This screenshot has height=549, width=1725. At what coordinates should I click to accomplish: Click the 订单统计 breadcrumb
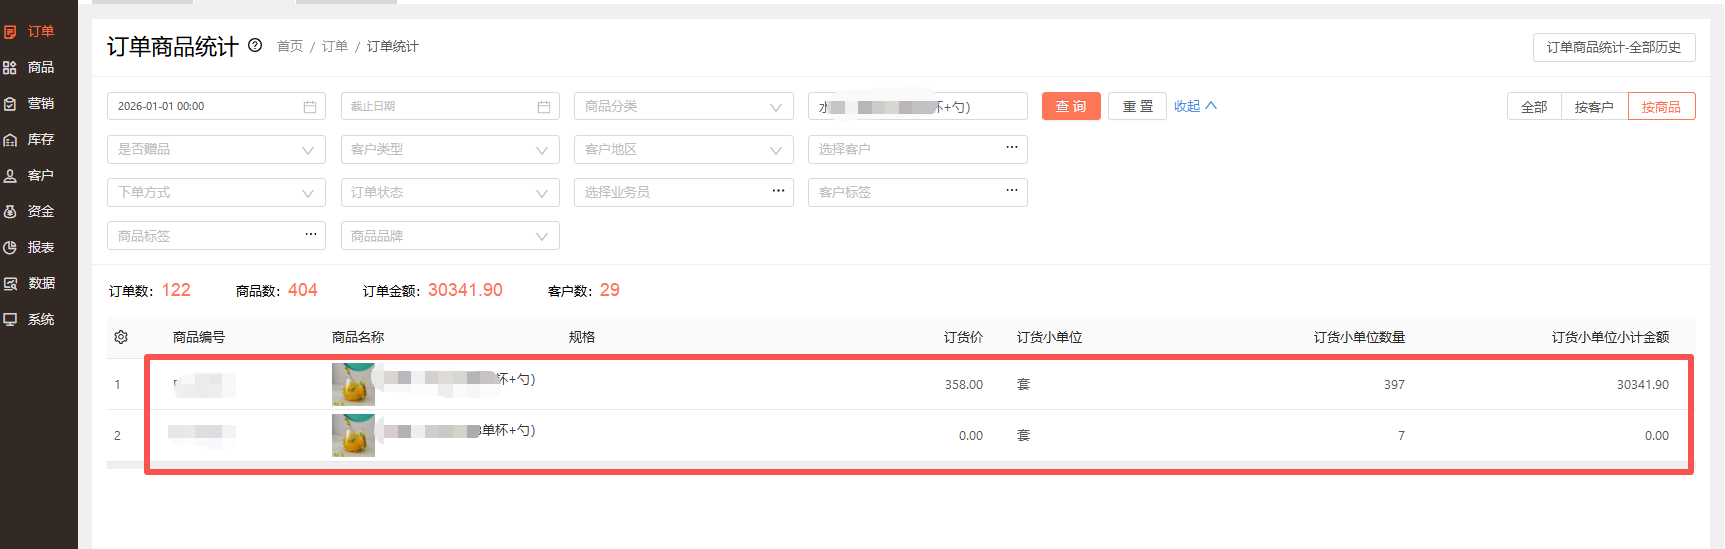pos(393,46)
